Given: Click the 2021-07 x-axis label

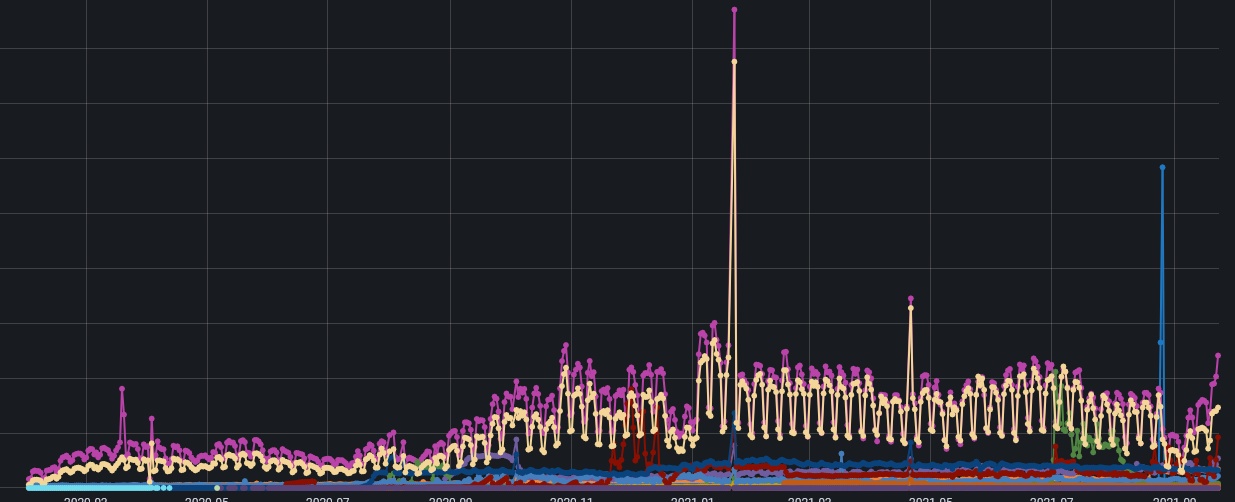Looking at the screenshot, I should click(x=1051, y=499).
